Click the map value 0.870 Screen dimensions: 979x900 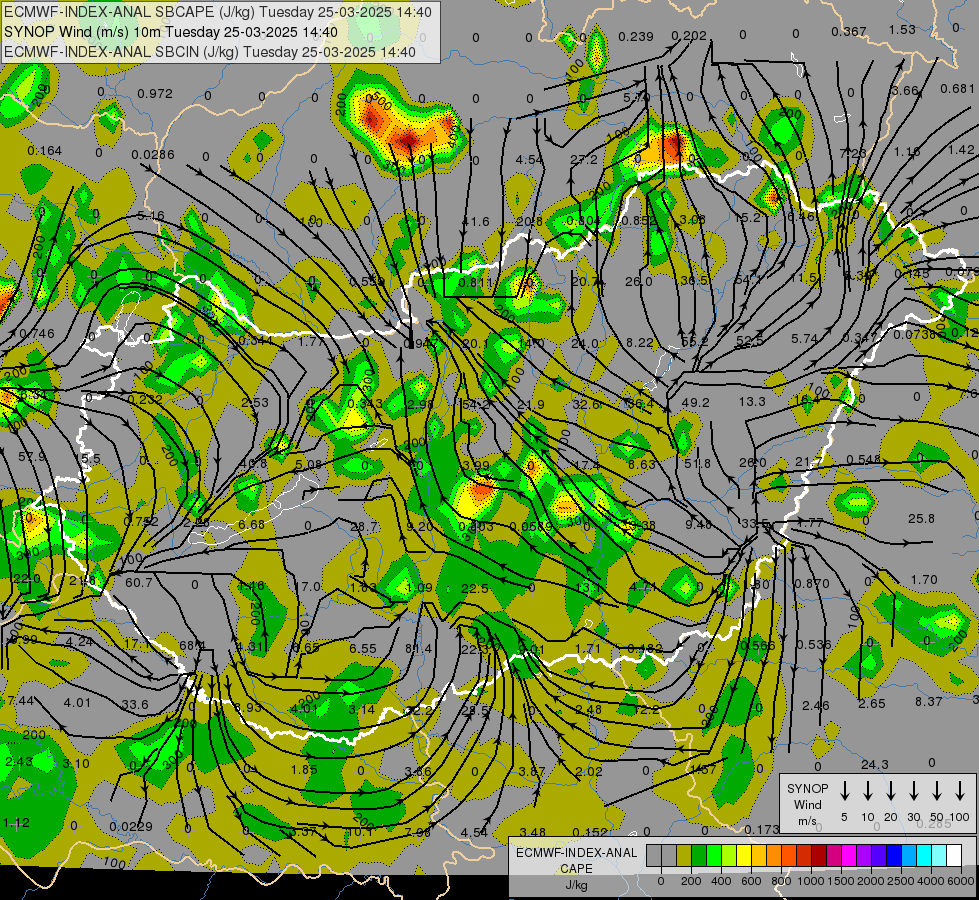tap(812, 583)
